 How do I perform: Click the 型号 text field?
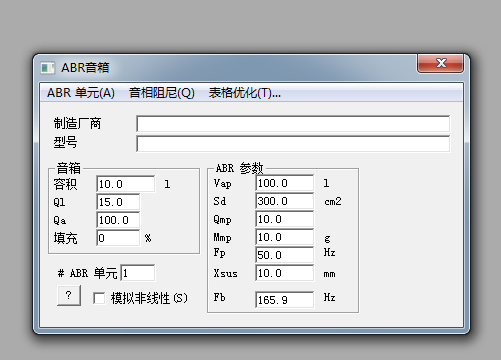tap(293, 143)
